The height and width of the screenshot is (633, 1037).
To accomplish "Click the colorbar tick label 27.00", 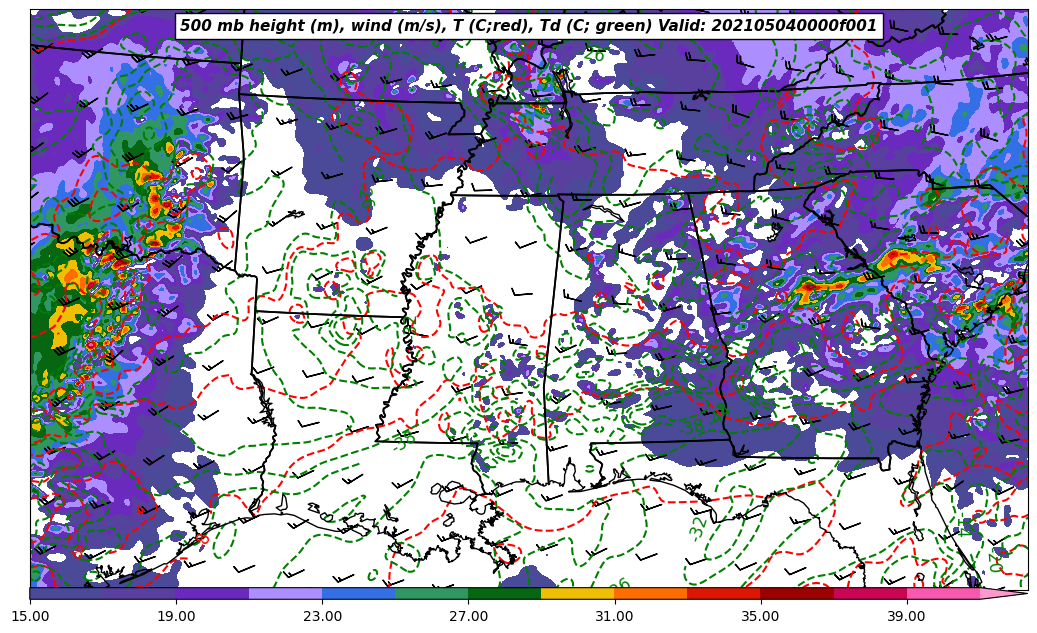I will point(468,617).
